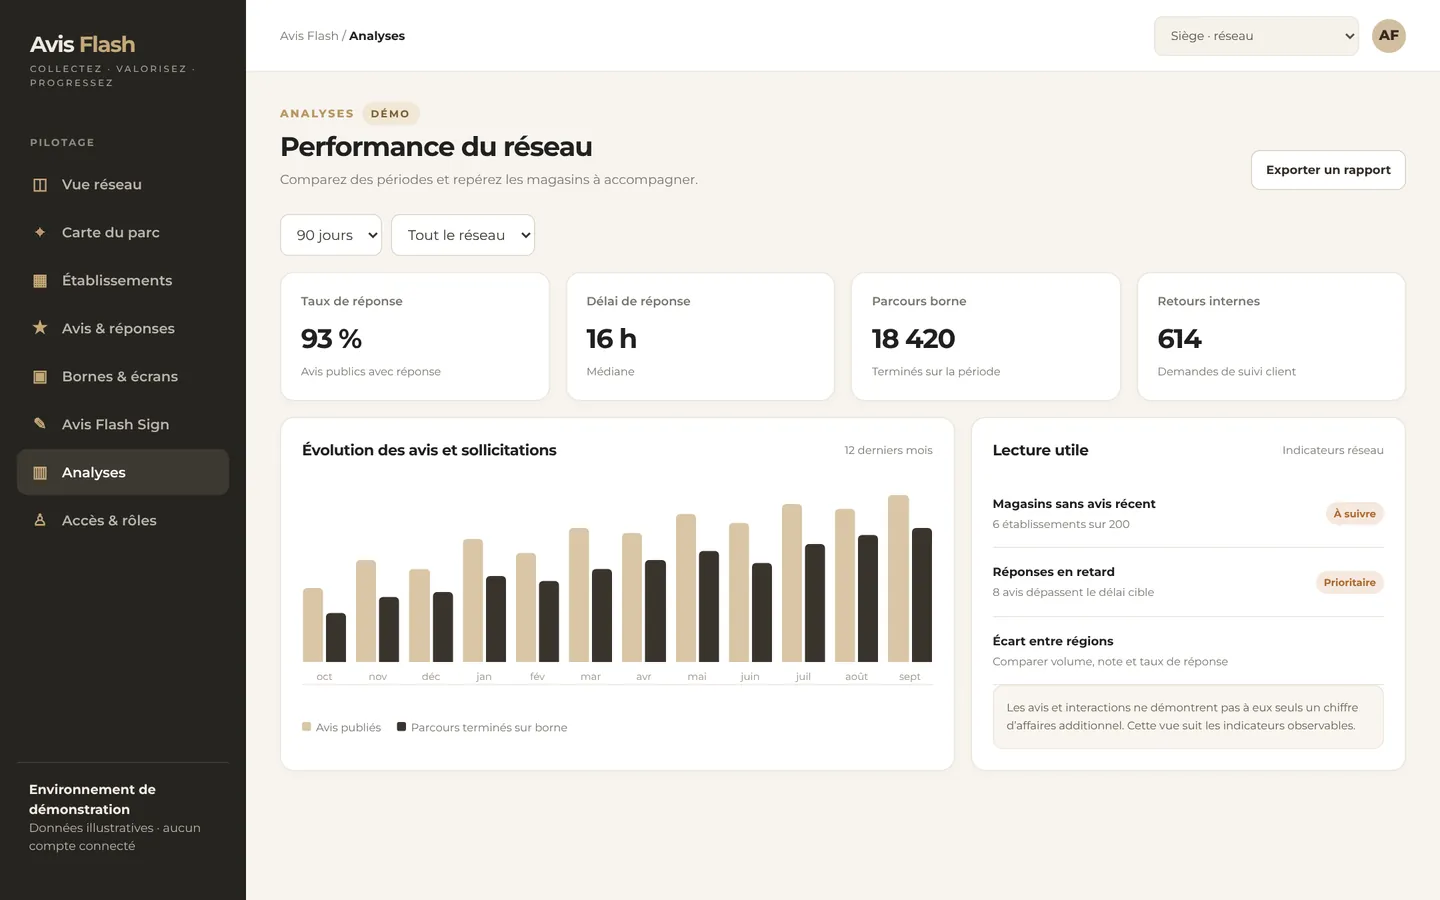Image resolution: width=1440 pixels, height=900 pixels.
Task: Click the Avis & réponses star icon
Action: [x=40, y=328]
